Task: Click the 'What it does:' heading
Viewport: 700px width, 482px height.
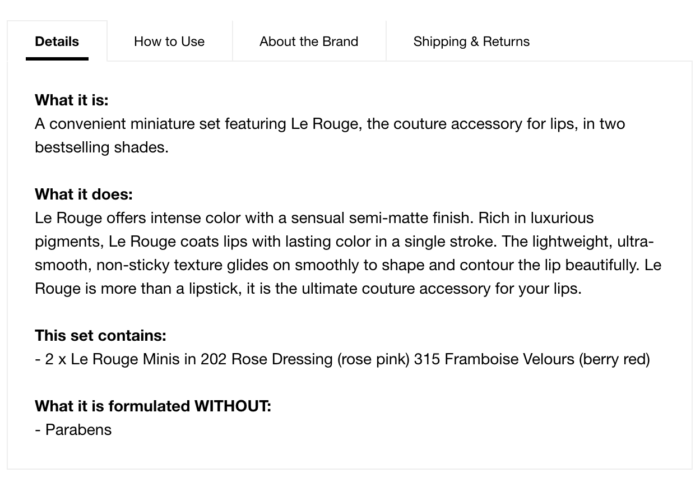Action: pos(83,194)
